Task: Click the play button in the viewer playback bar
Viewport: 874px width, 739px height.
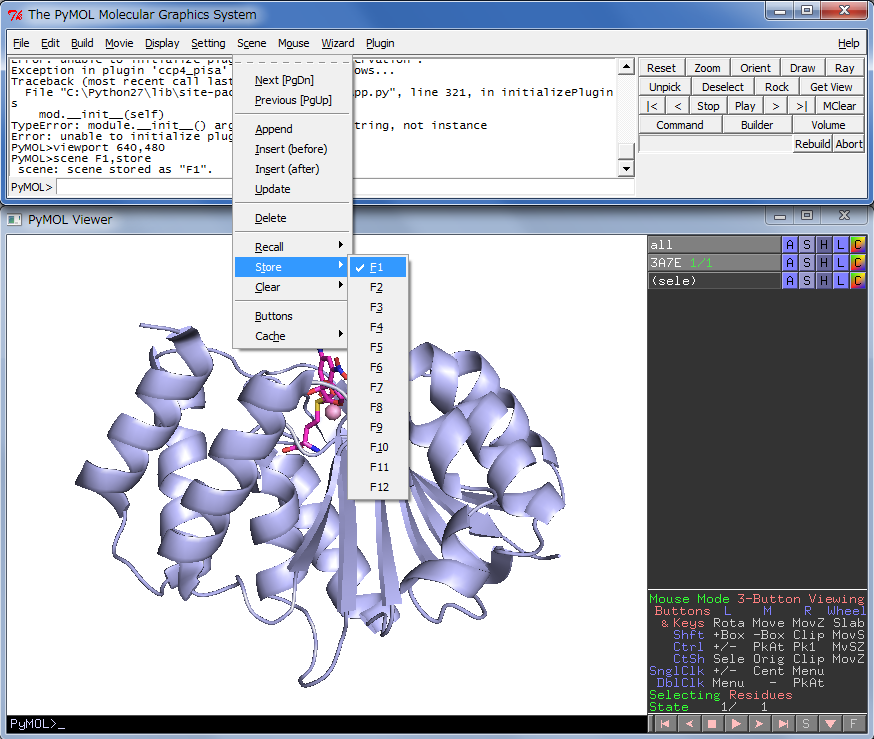Action: point(737,723)
